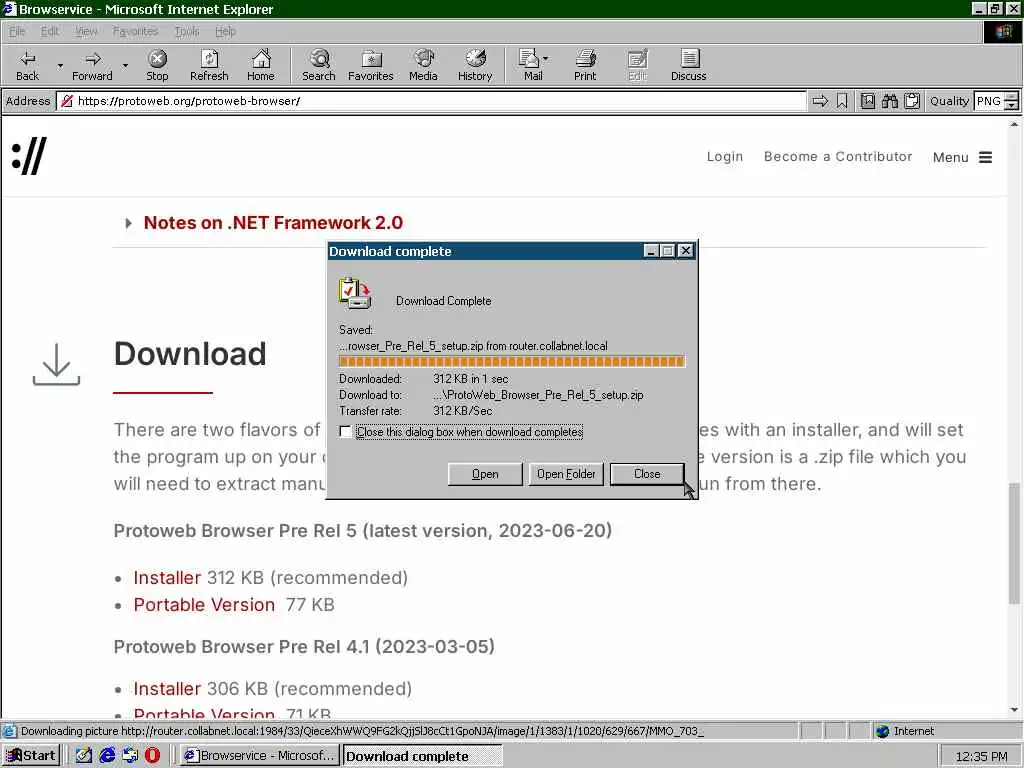The image size is (1024, 768).
Task: Click the Protoweb :// logo
Action: (29, 157)
